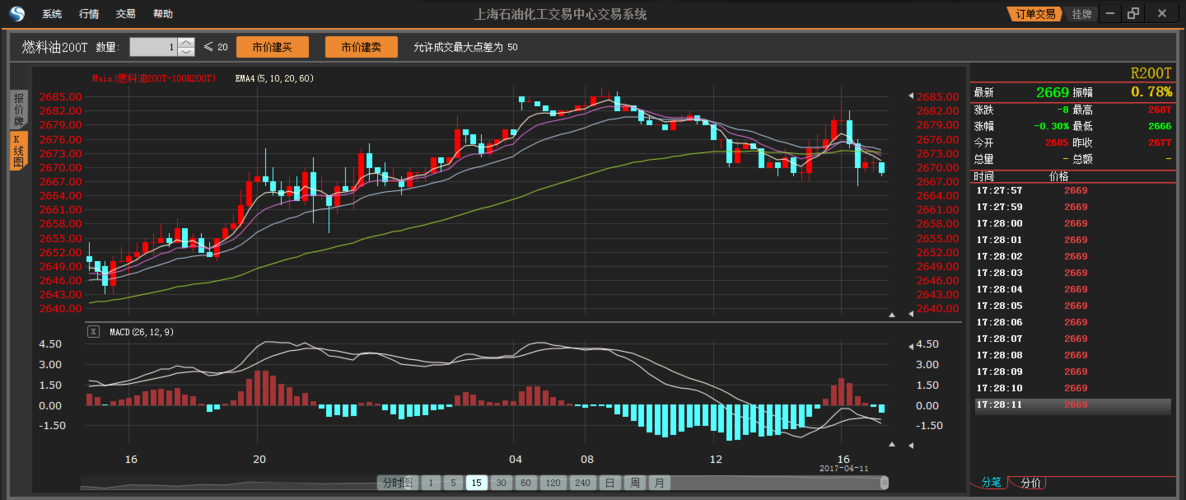This screenshot has height=500, width=1186.
Task: Select the 周 (weekly) chart period
Action: click(635, 483)
